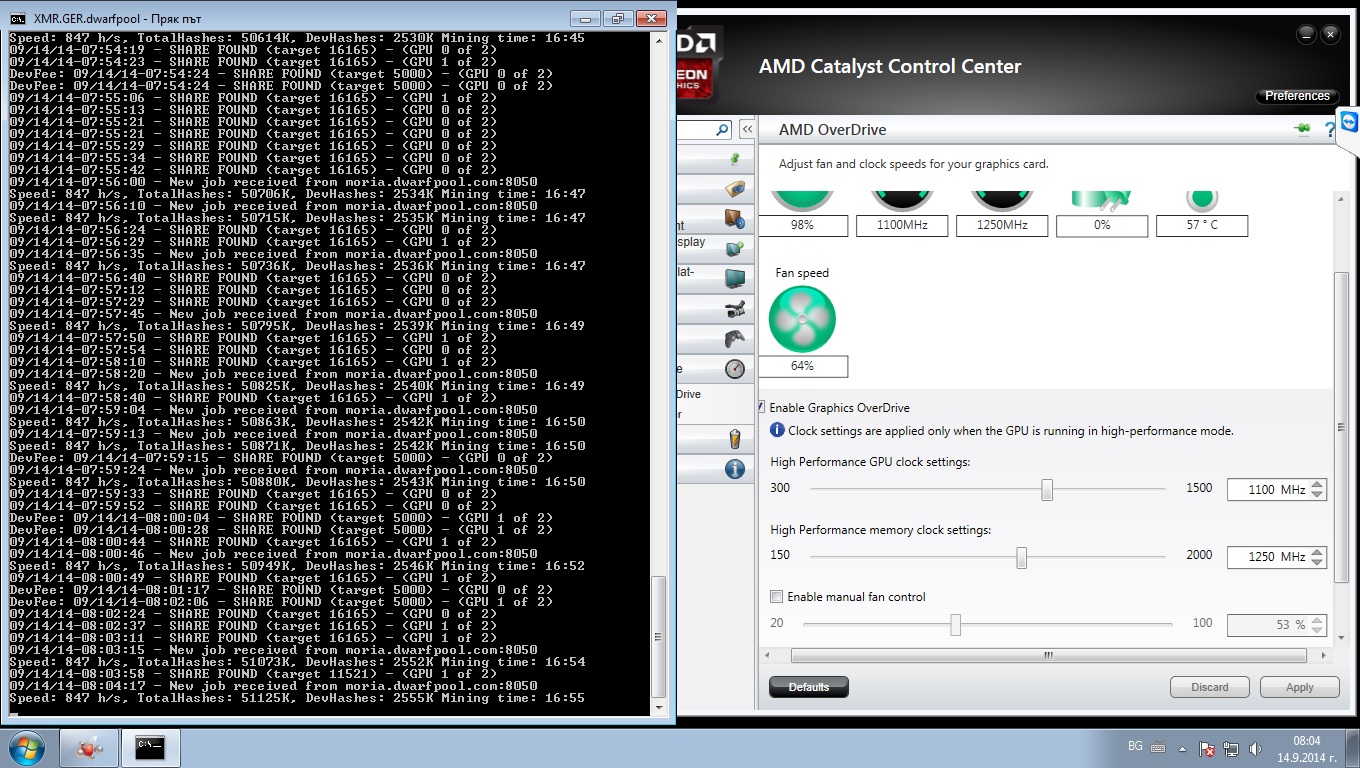Click the 57 ° C temperature value
The image size is (1360, 768).
(1202, 226)
